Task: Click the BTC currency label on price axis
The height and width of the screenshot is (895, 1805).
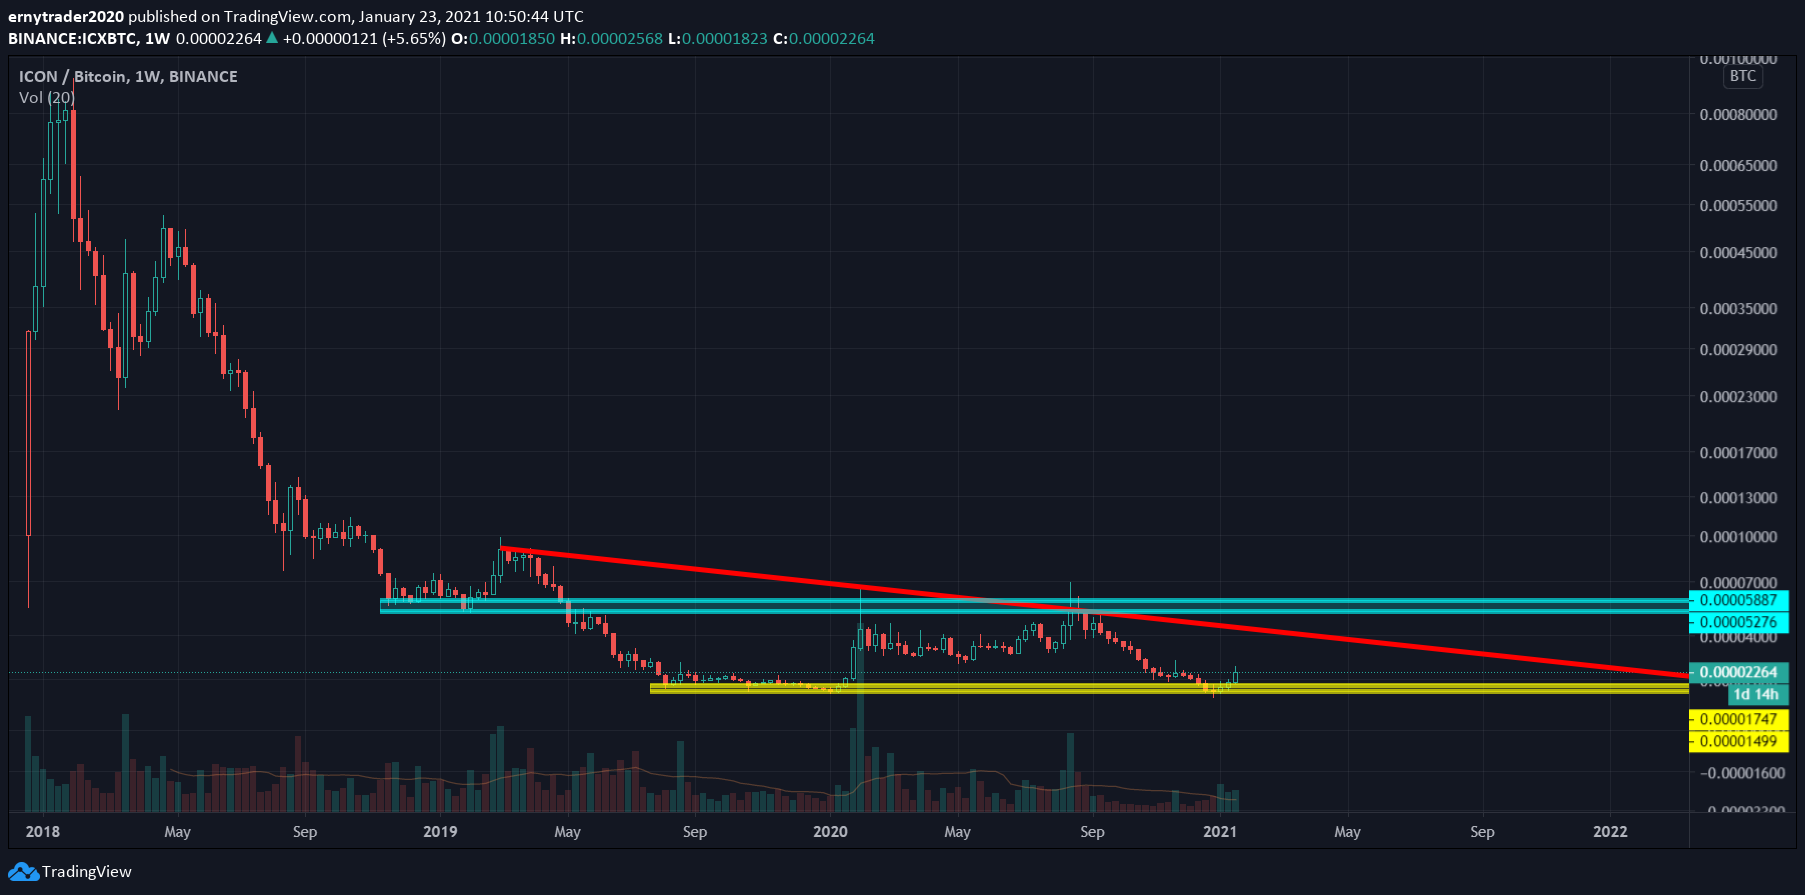Action: pos(1743,76)
